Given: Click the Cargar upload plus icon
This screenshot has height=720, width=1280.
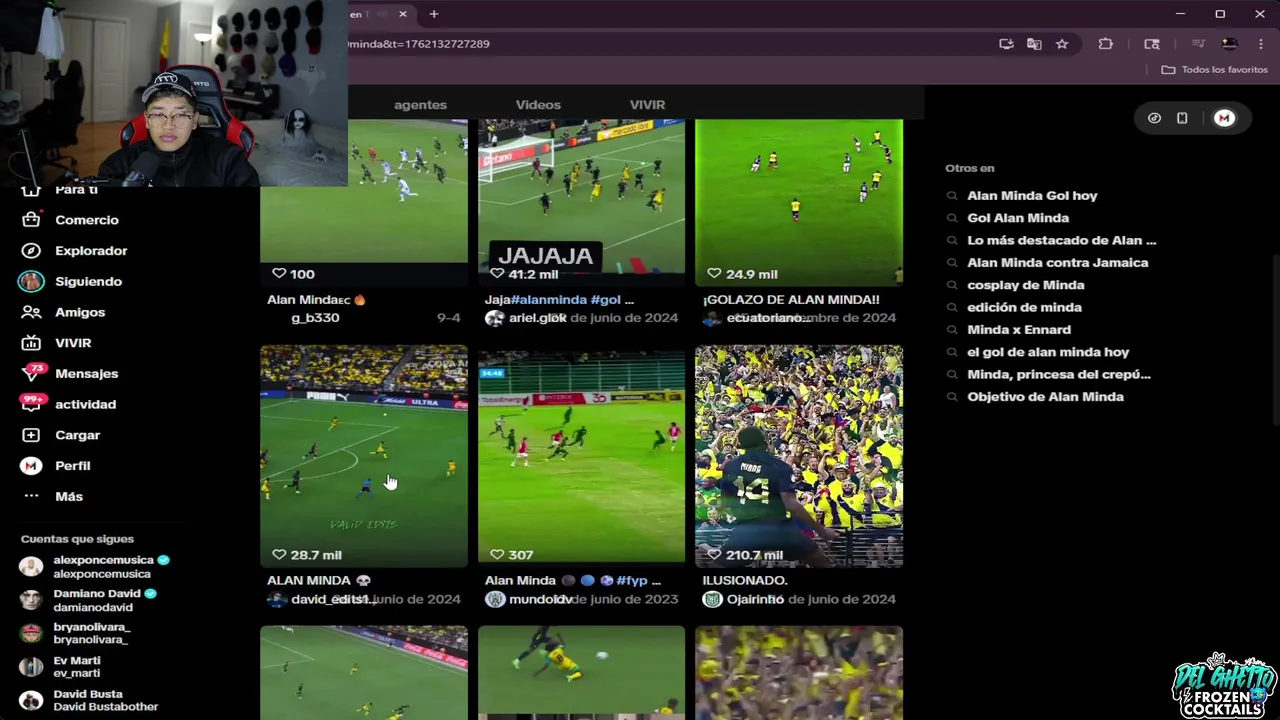Looking at the screenshot, I should (31, 435).
